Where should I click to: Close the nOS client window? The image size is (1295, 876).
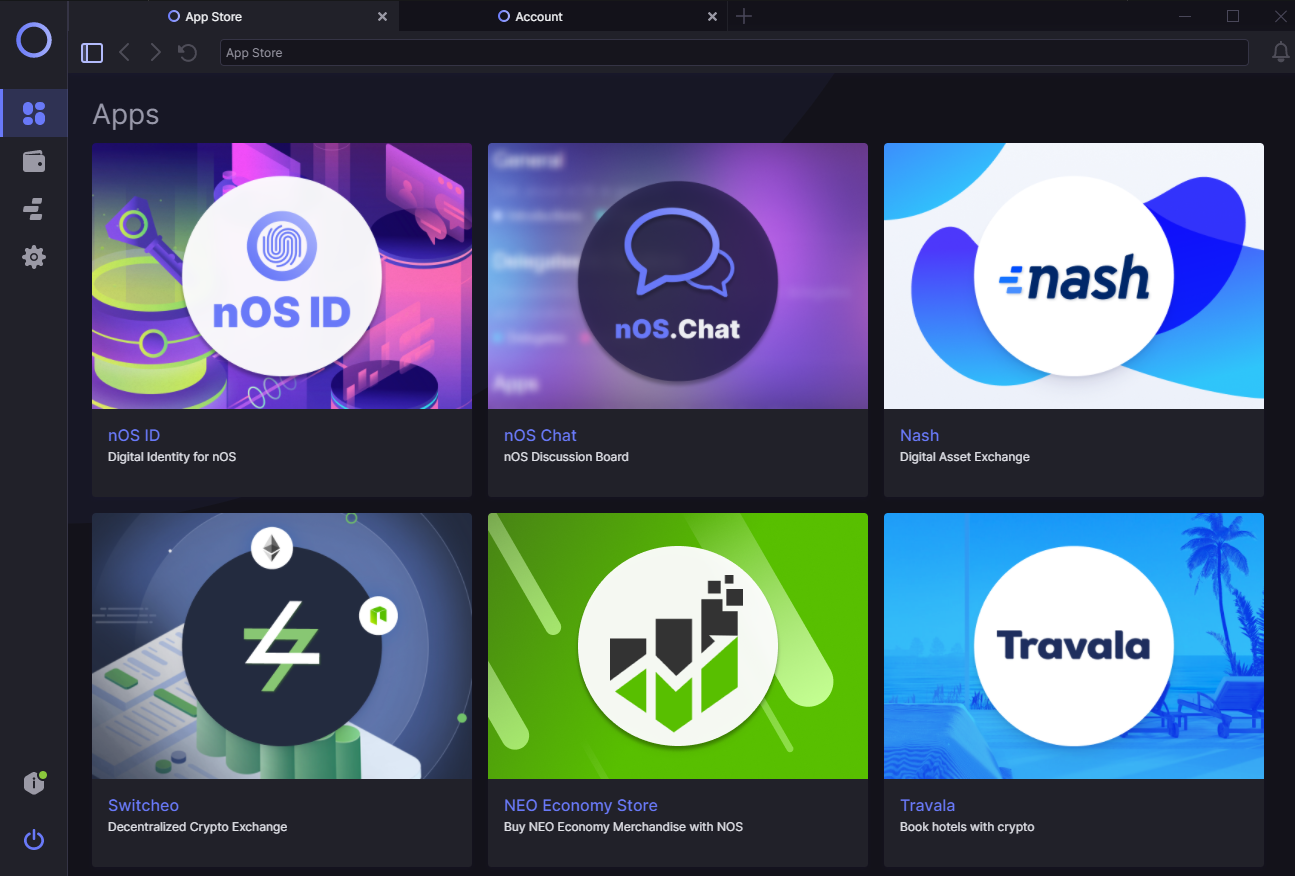(1280, 16)
